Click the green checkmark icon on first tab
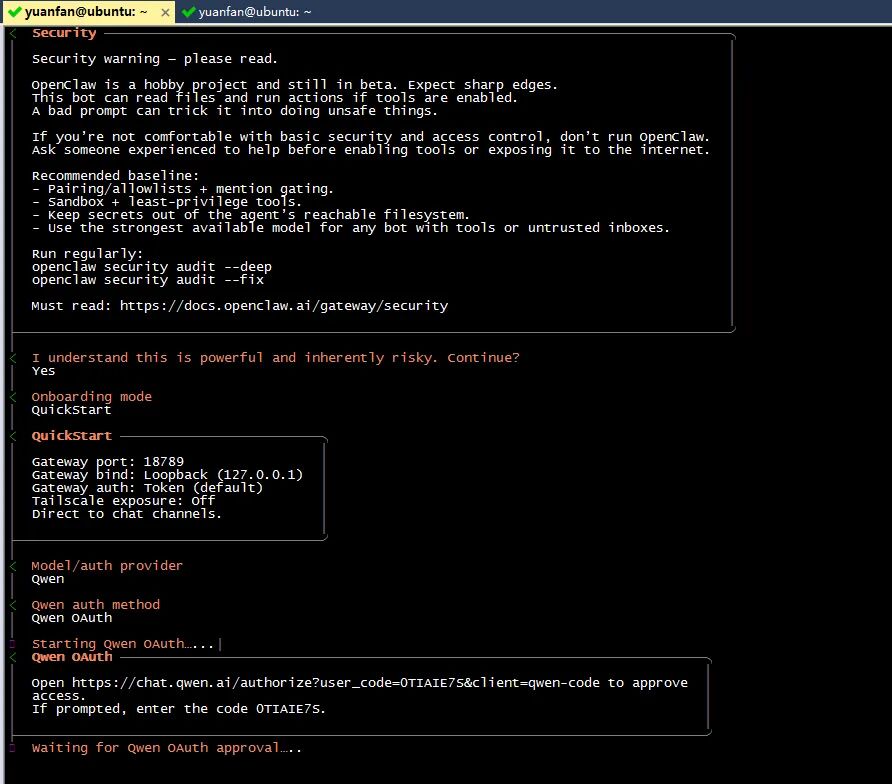The width and height of the screenshot is (892, 784). point(15,12)
